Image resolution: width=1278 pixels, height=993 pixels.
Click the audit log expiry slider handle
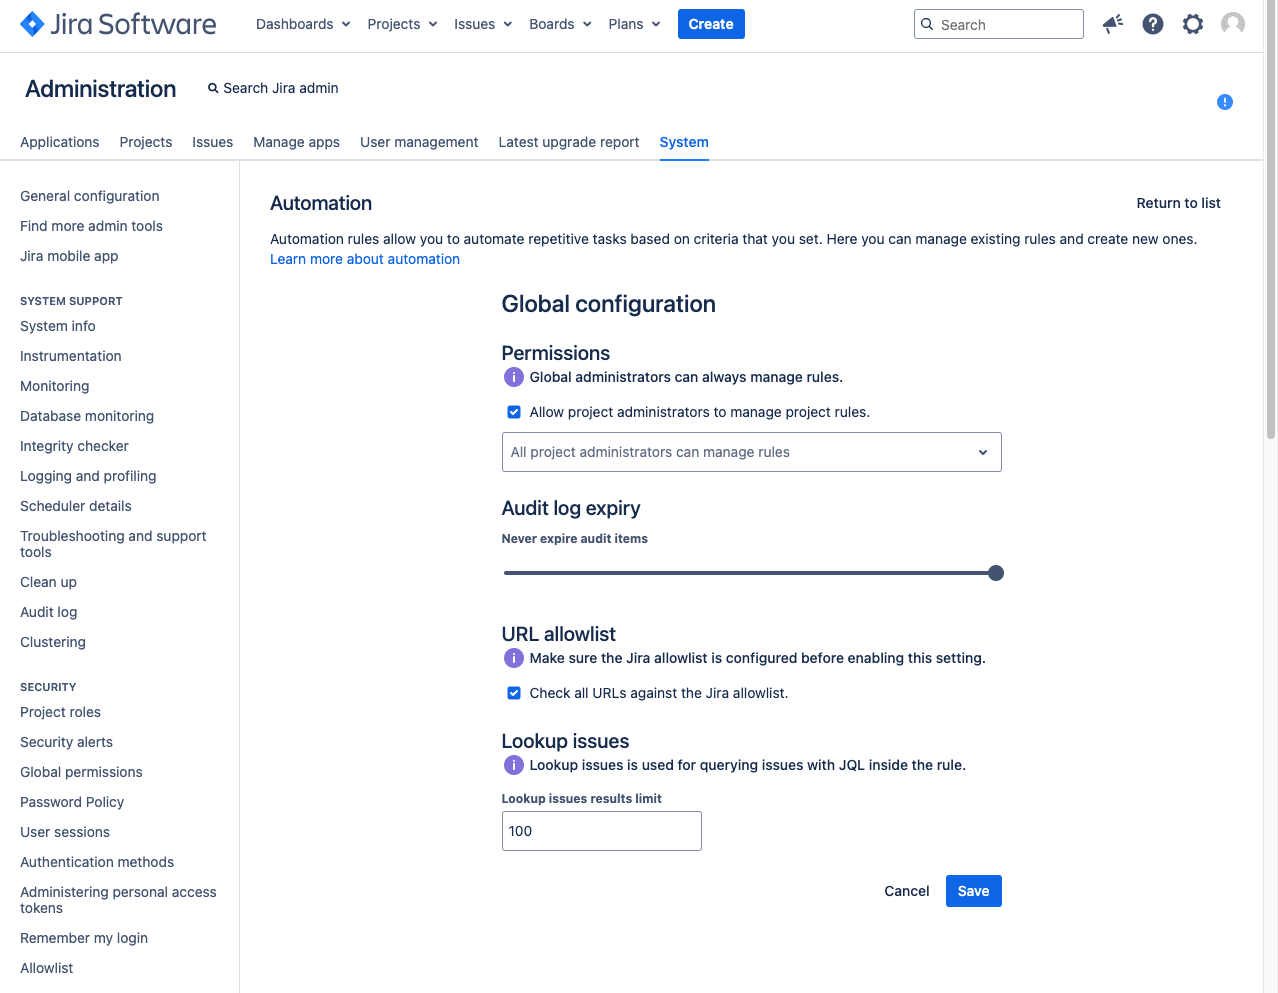[x=996, y=573]
